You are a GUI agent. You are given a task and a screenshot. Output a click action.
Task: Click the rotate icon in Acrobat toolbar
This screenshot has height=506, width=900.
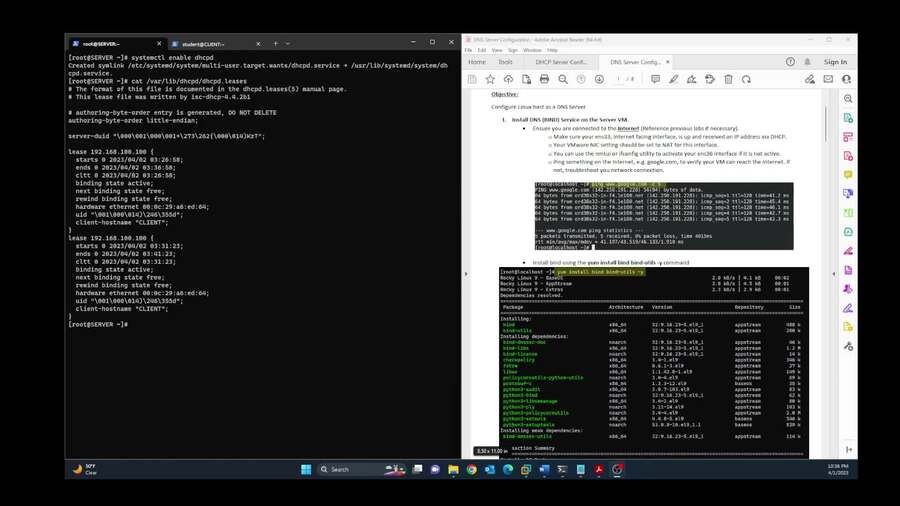pyautogui.click(x=748, y=79)
